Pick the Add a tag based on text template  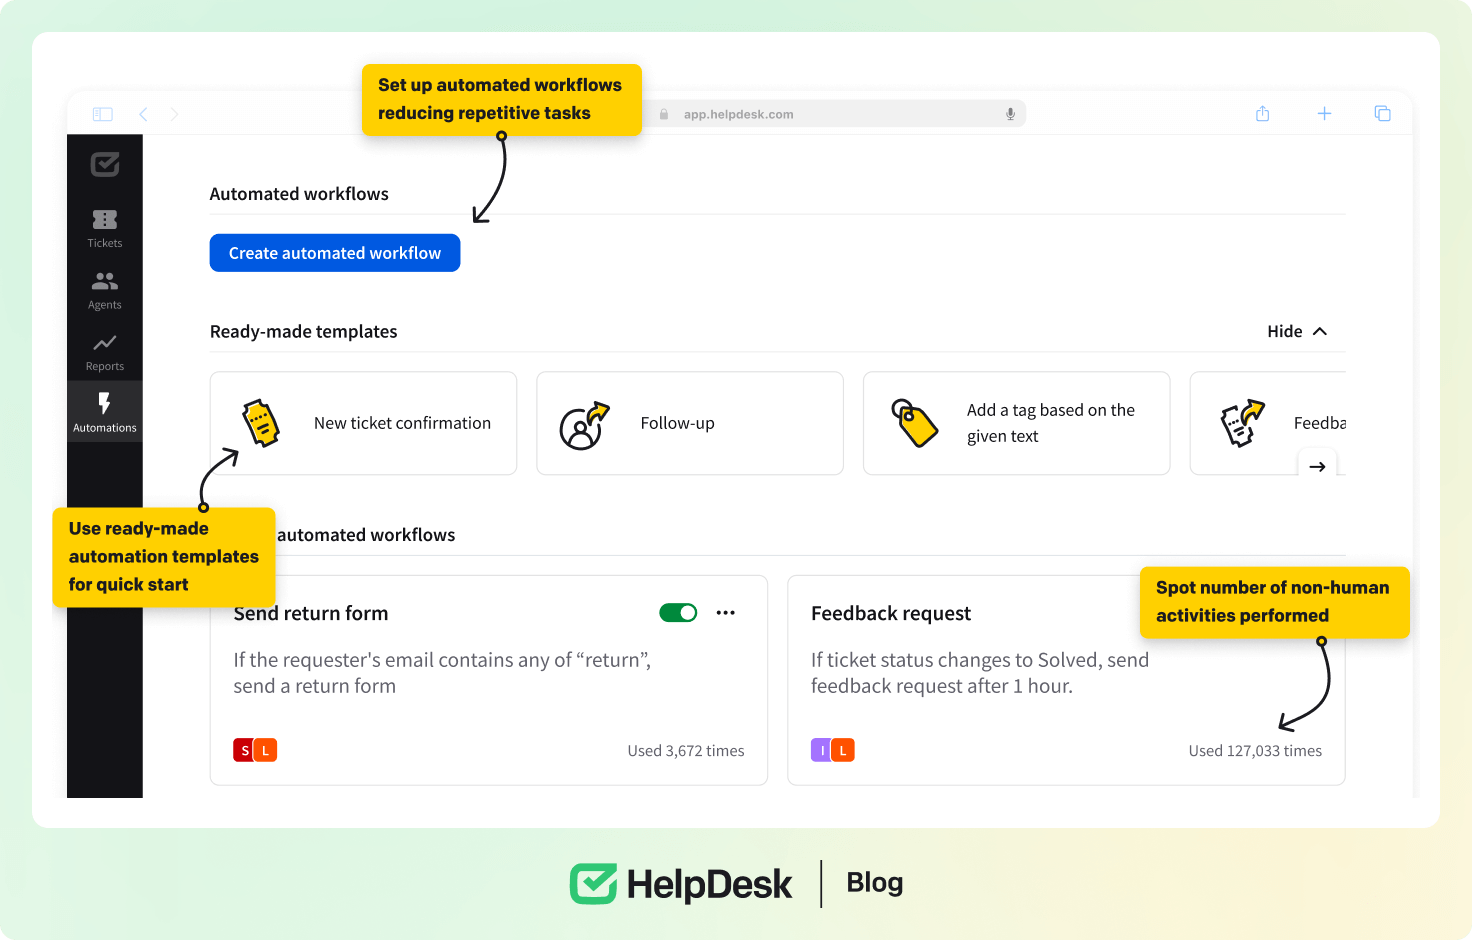coord(1016,423)
